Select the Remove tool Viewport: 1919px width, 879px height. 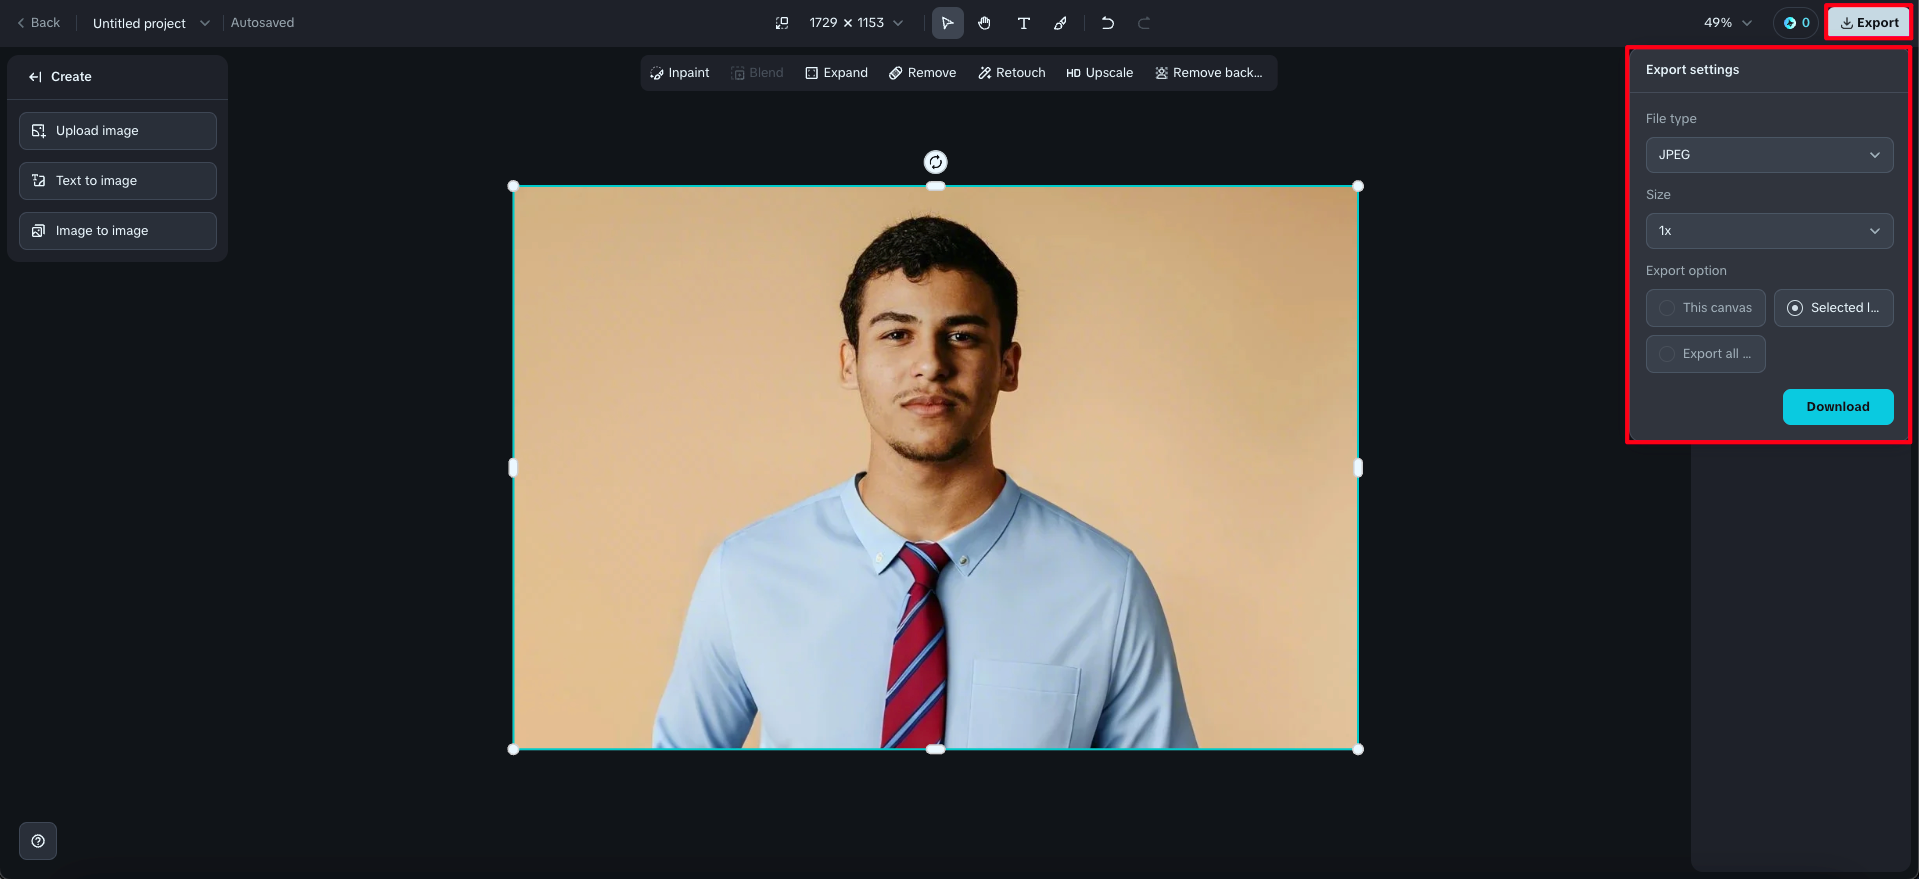pyautogui.click(x=922, y=73)
